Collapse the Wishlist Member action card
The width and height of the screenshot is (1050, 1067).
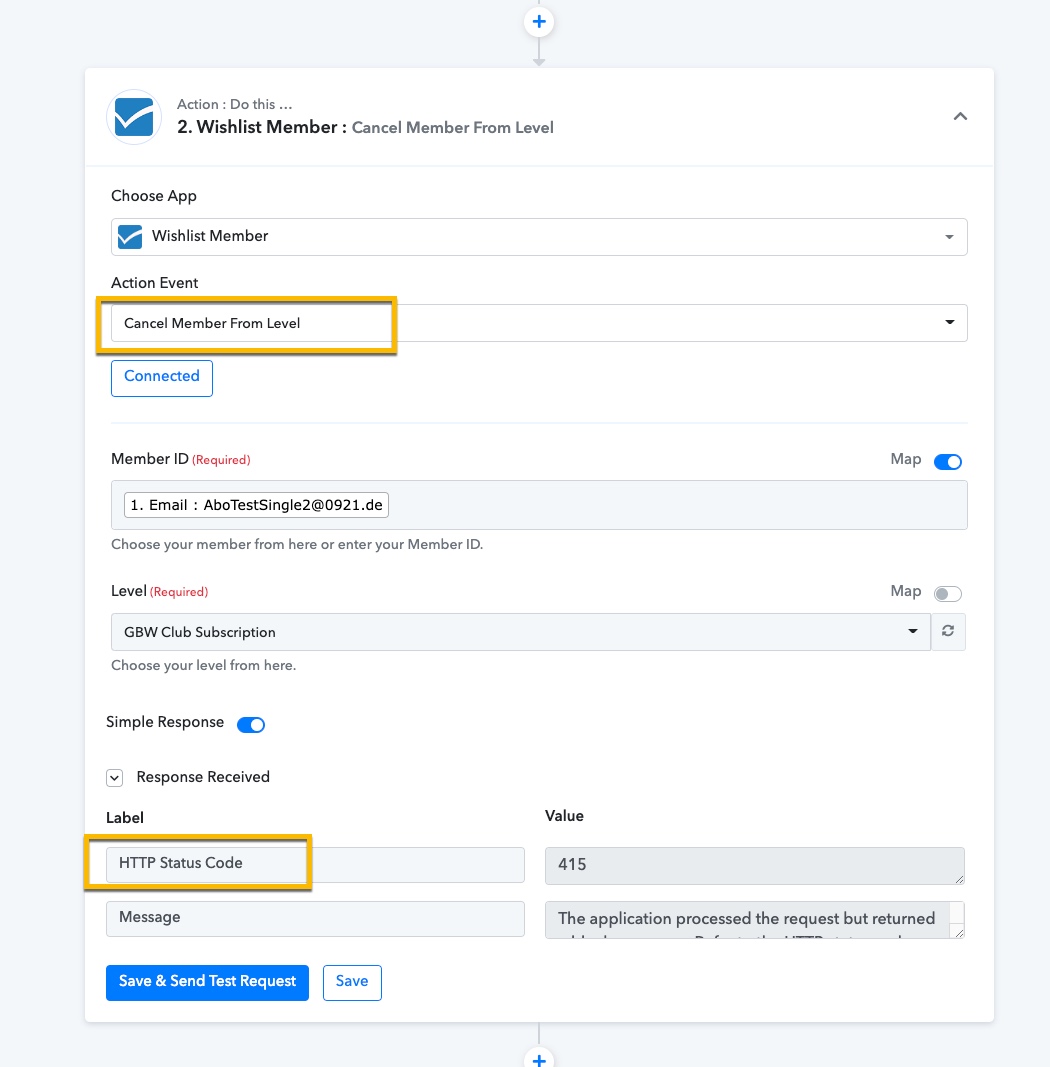click(x=960, y=116)
